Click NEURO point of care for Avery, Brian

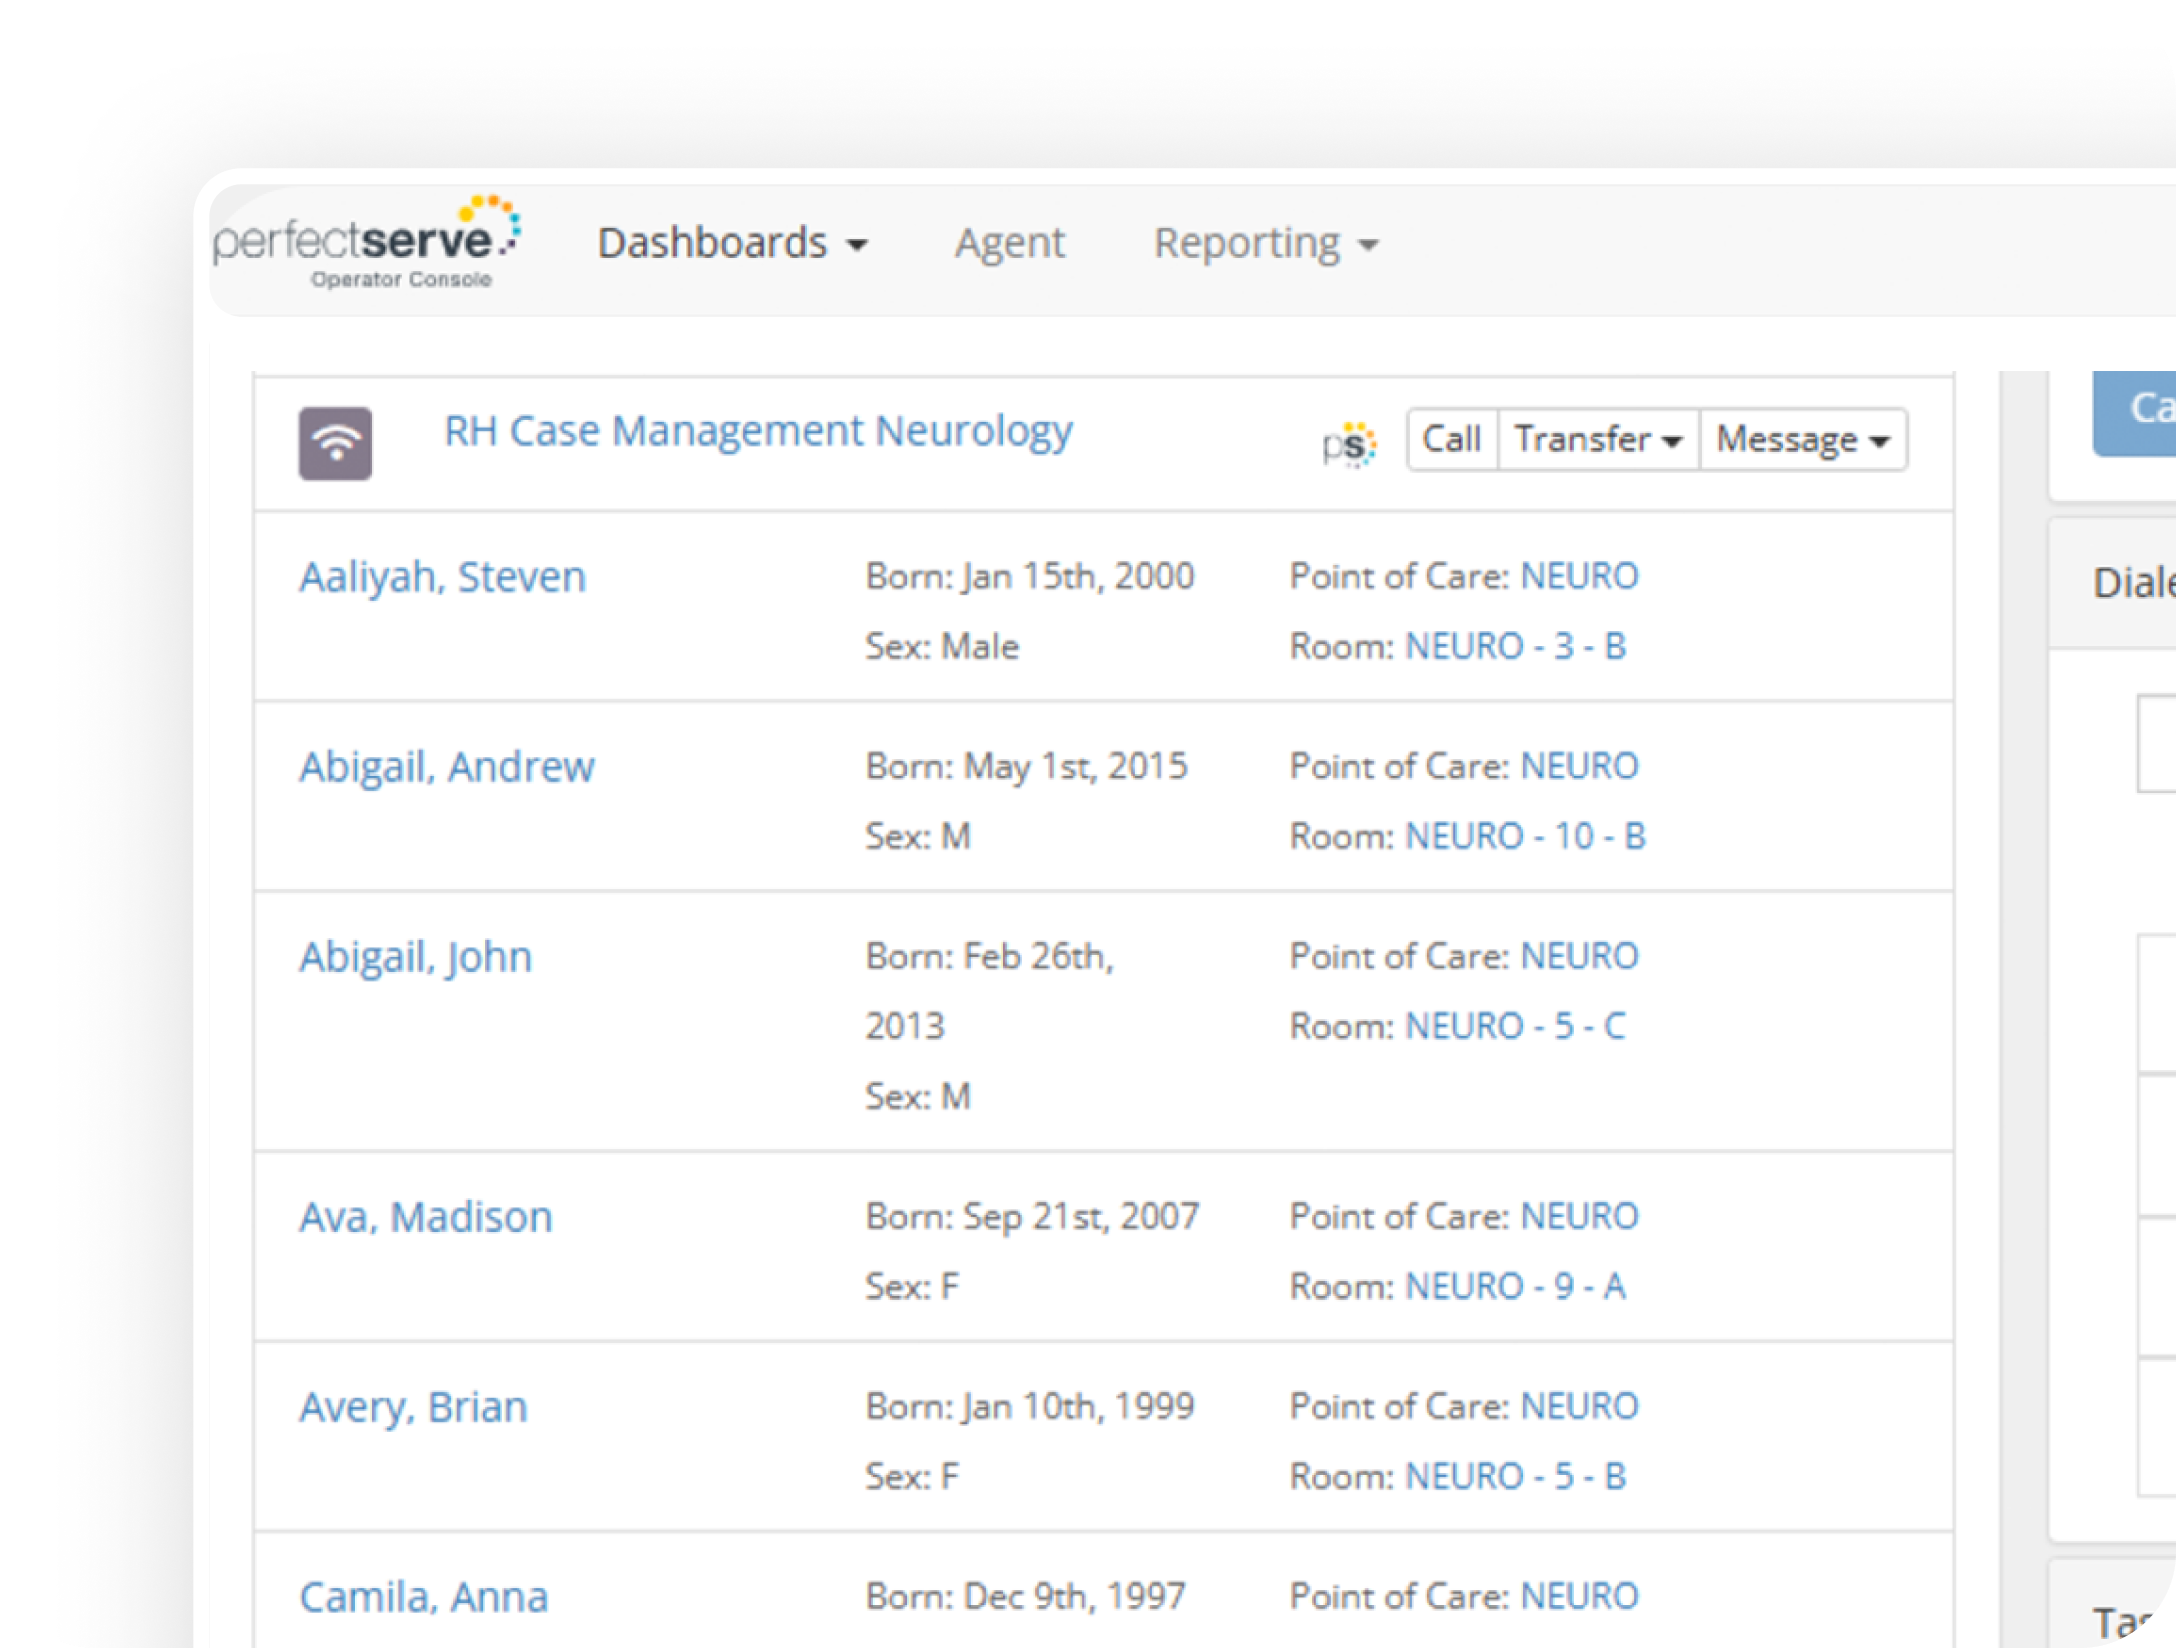coord(1580,1406)
